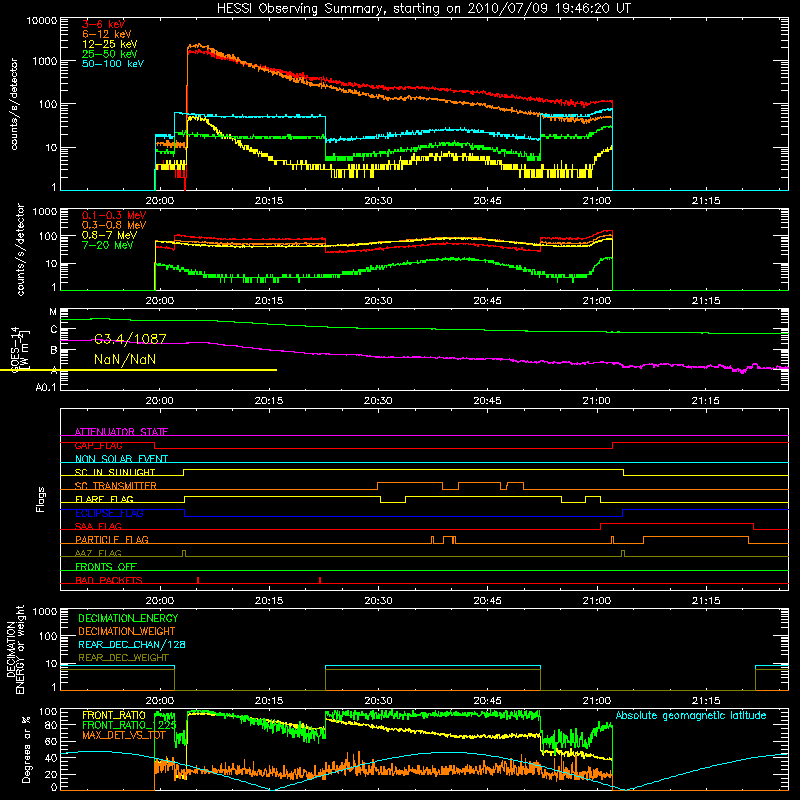The image size is (800, 800).
Task: Click the yellow FRONT_RATIO legend label
Action: click(114, 715)
